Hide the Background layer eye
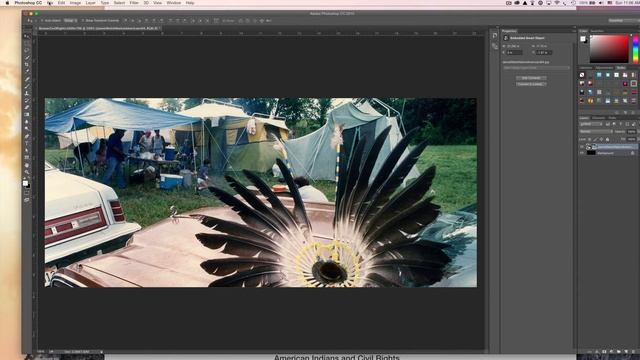Image resolution: width=640 pixels, height=360 pixels. tap(582, 153)
